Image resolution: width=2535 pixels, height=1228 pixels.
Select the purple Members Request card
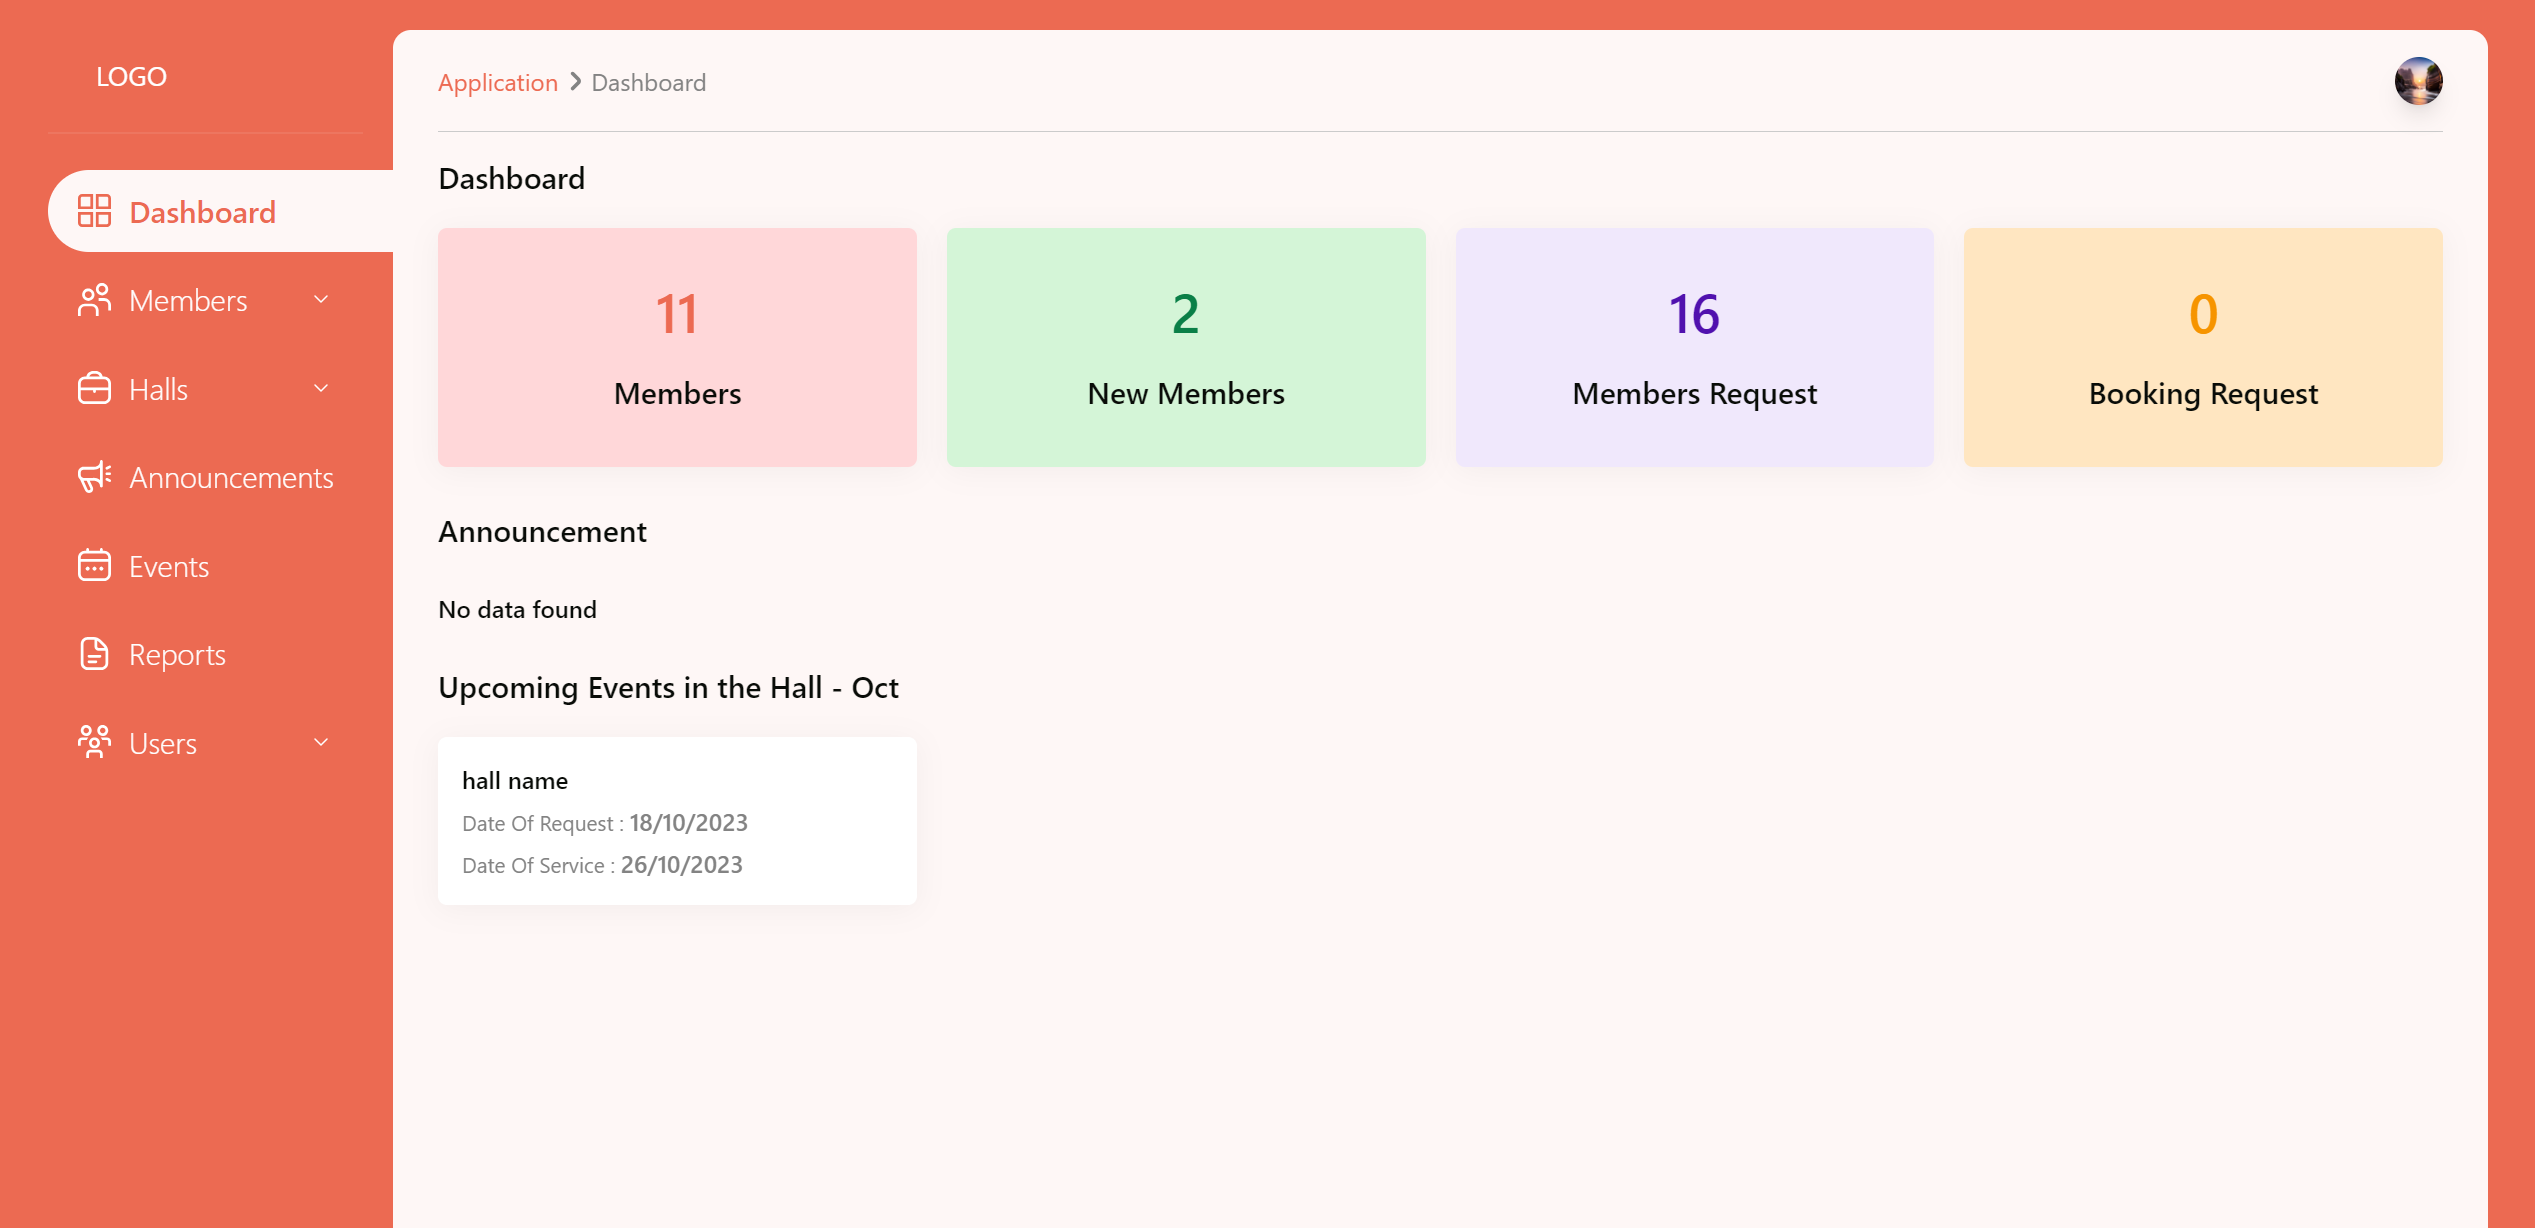1694,347
